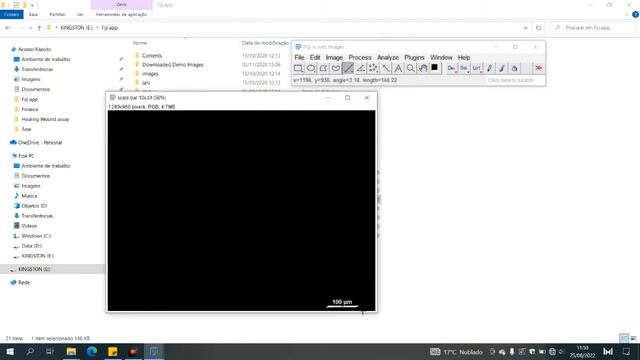Image resolution: width=640 pixels, height=360 pixels.
Task: Expand the address bar history dropdown
Action: coord(525,28)
